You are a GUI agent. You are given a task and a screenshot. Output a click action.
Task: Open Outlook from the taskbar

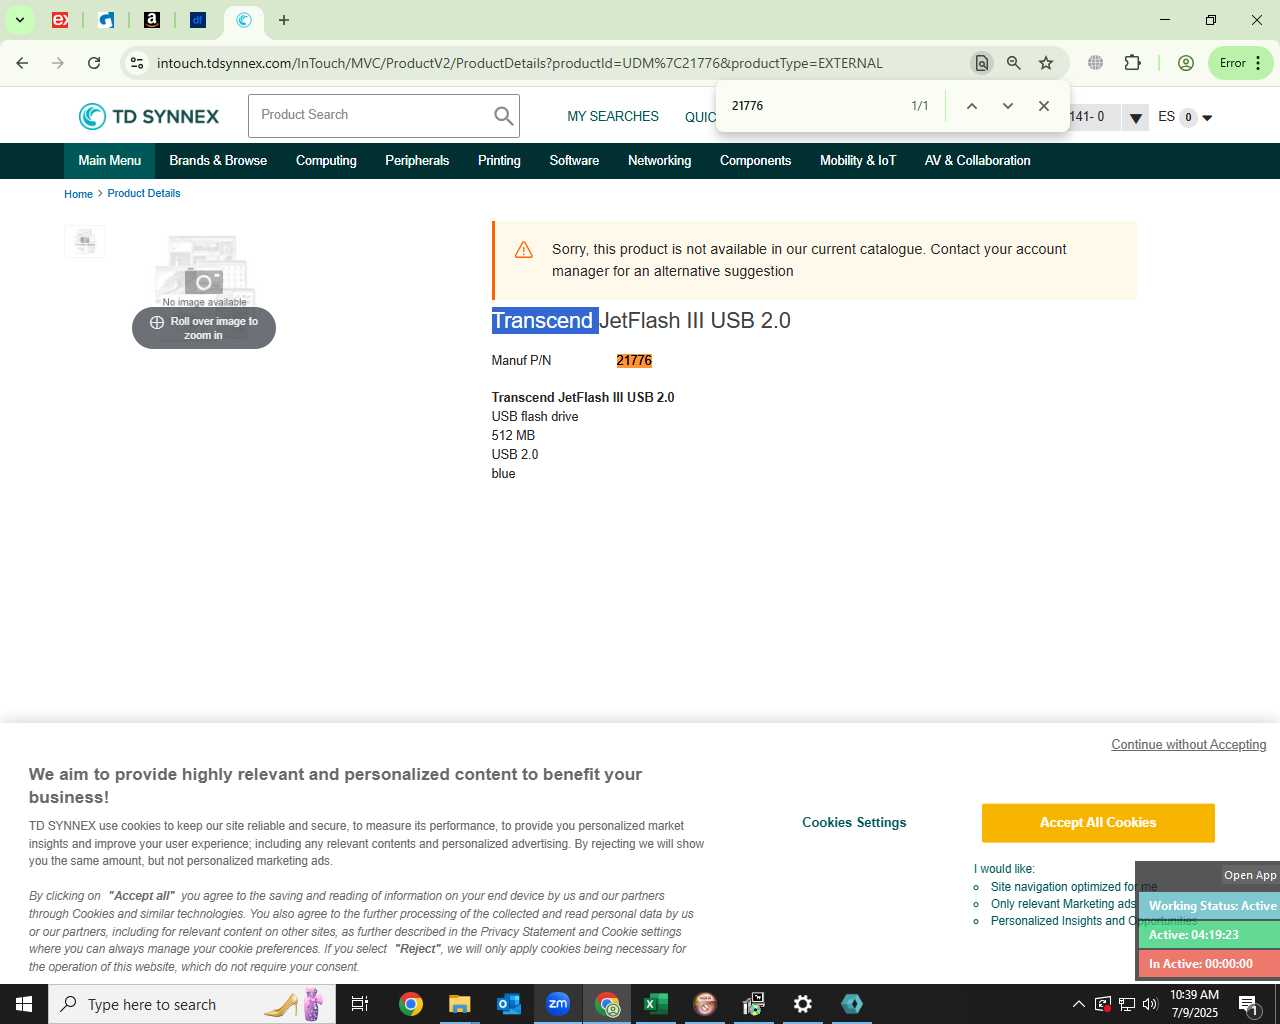[x=508, y=1004]
